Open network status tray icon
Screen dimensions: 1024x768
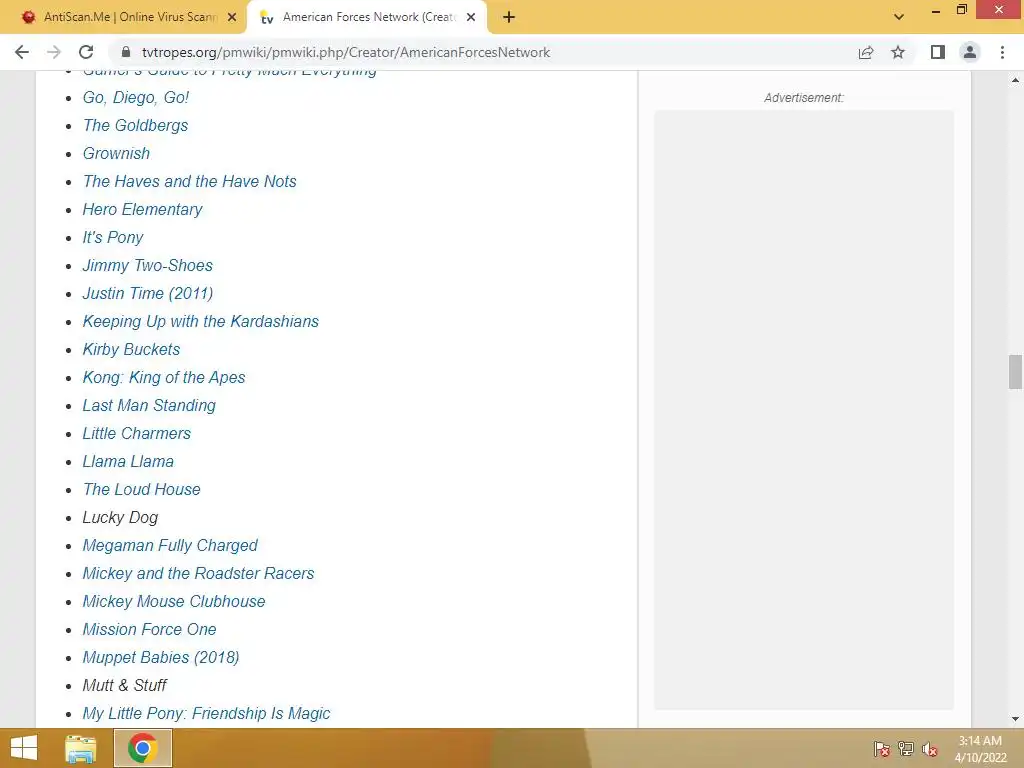point(906,749)
